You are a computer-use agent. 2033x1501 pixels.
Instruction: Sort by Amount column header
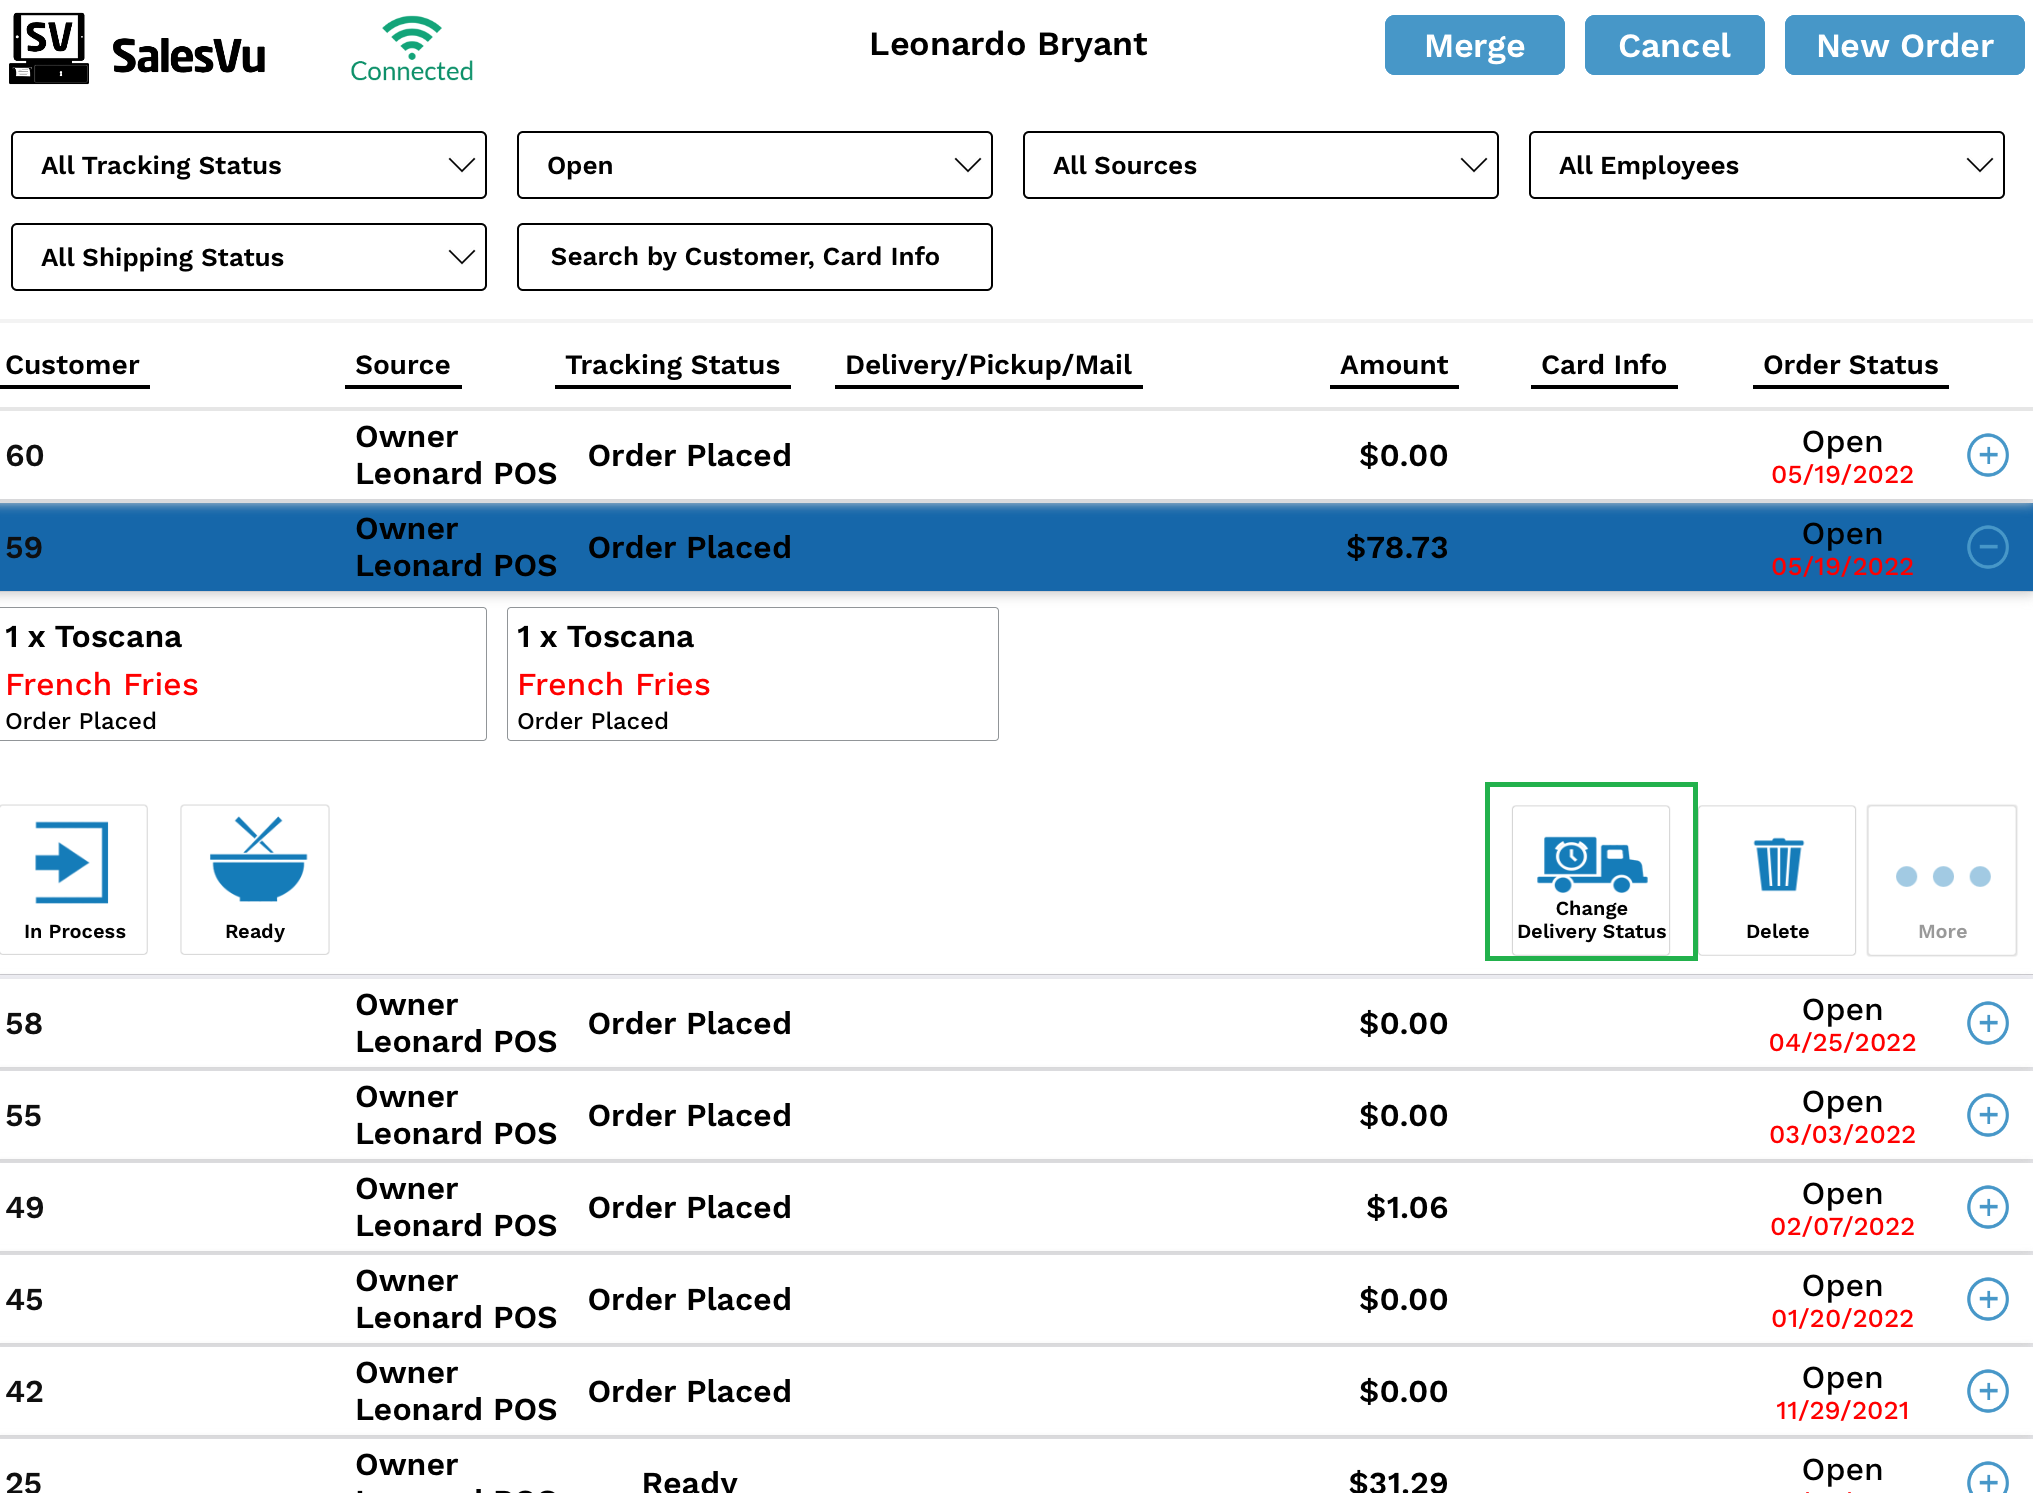[1393, 365]
